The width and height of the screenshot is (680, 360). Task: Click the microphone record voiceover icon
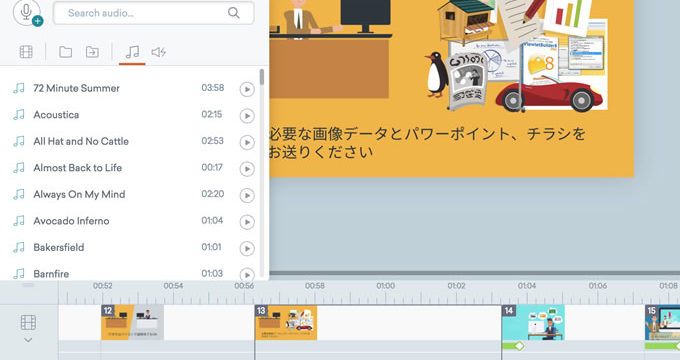click(27, 13)
